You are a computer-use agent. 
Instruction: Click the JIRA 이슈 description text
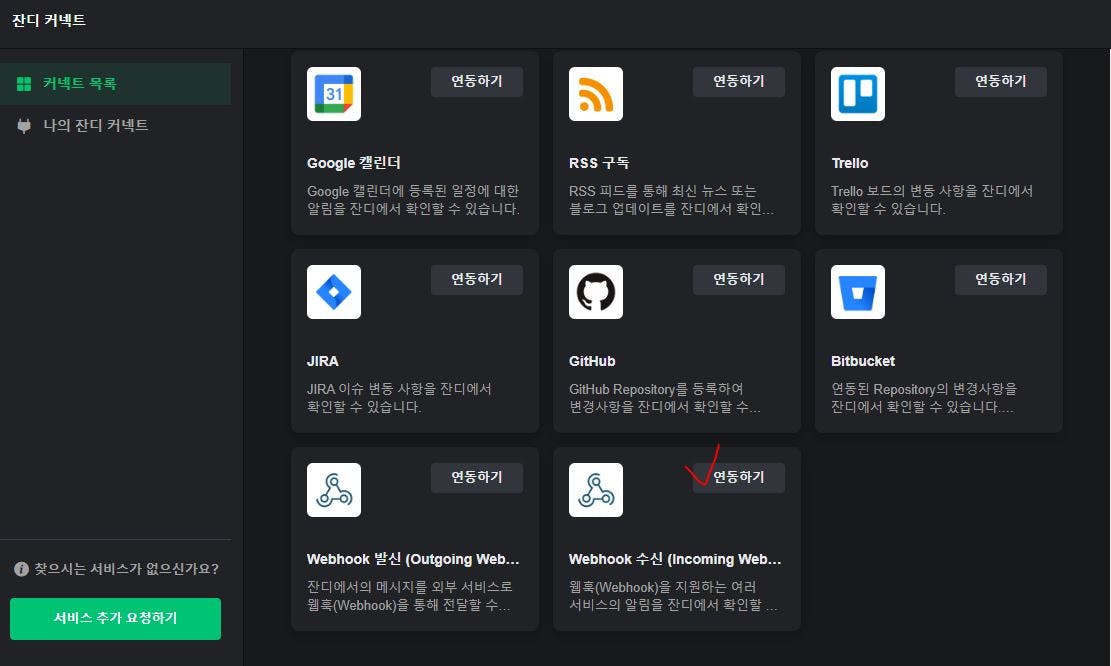click(x=399, y=397)
